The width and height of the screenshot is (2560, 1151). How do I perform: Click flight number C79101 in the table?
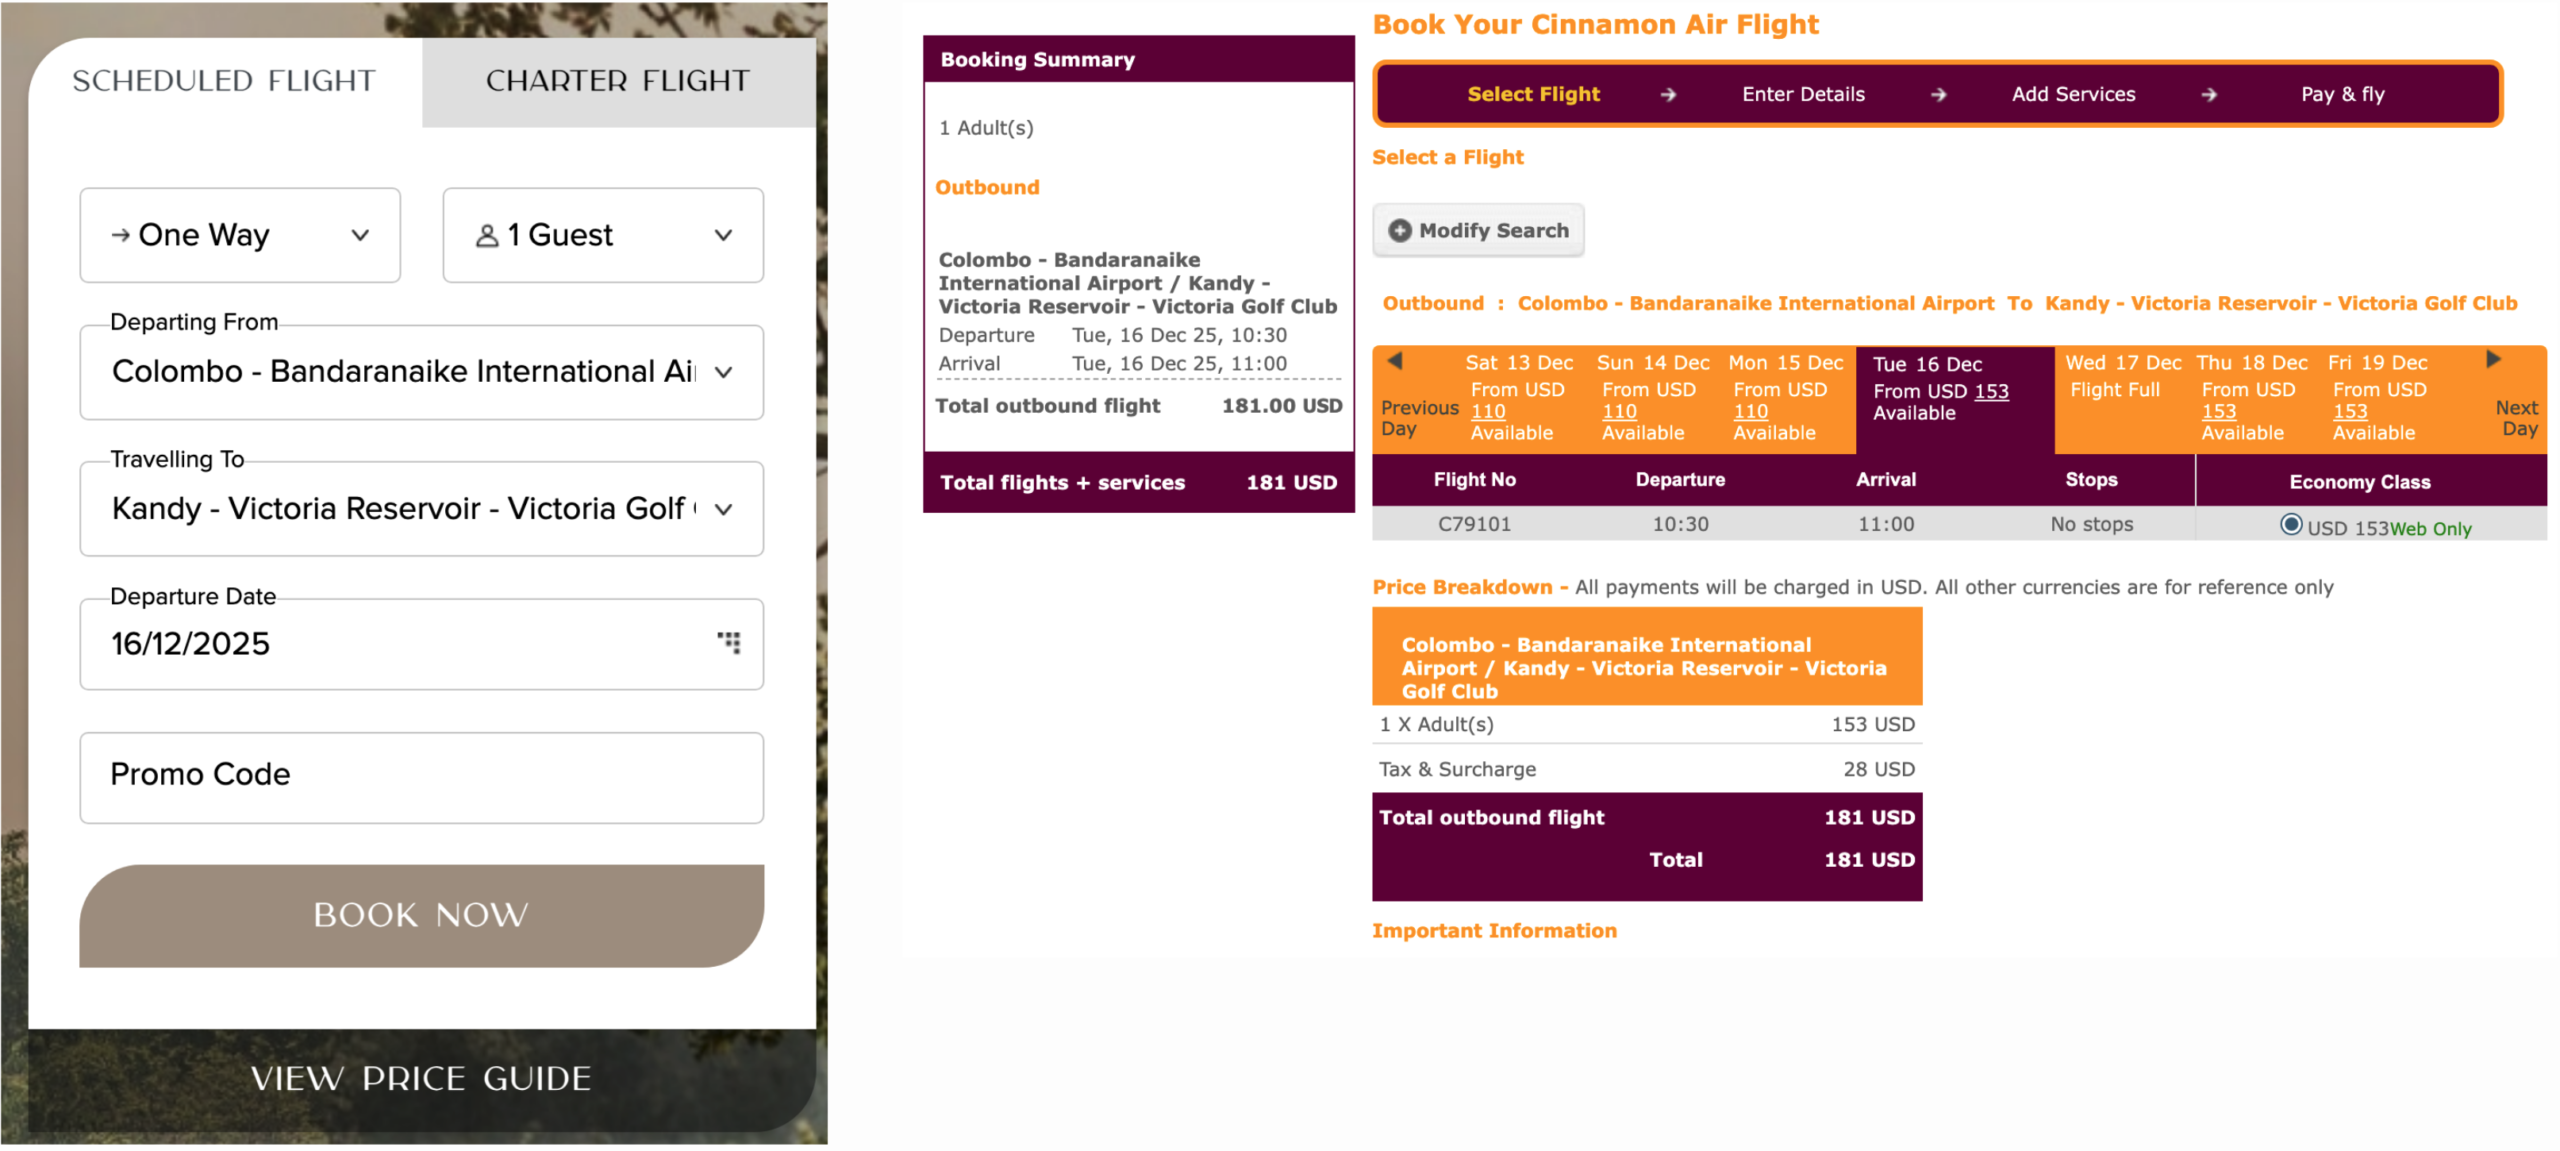click(1474, 525)
